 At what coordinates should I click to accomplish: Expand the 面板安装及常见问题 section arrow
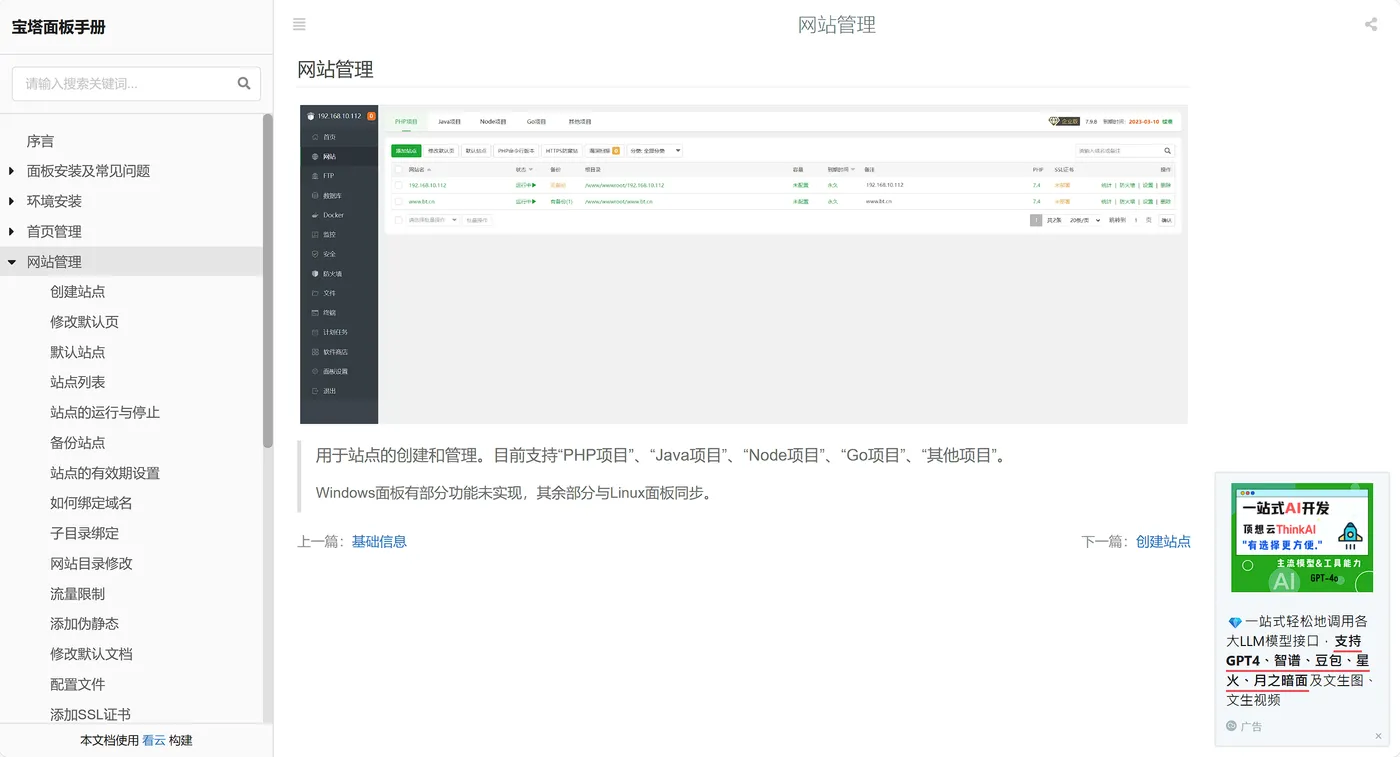[x=11, y=171]
